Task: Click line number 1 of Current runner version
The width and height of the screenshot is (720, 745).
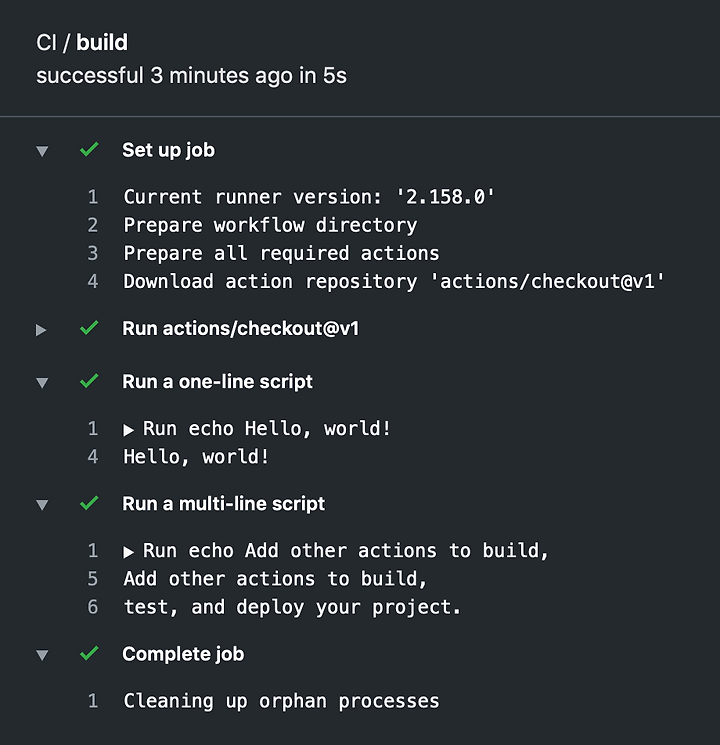Action: [93, 197]
